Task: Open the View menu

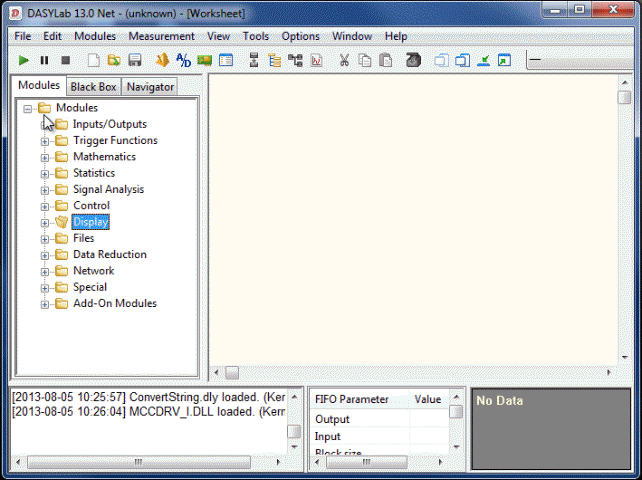Action: [x=218, y=36]
